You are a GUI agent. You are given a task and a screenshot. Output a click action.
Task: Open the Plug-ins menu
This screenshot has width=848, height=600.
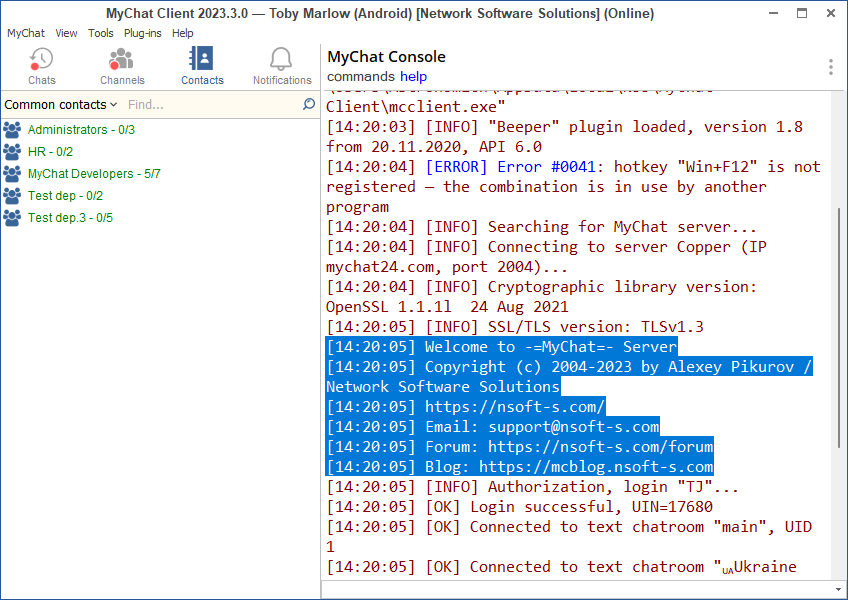142,32
